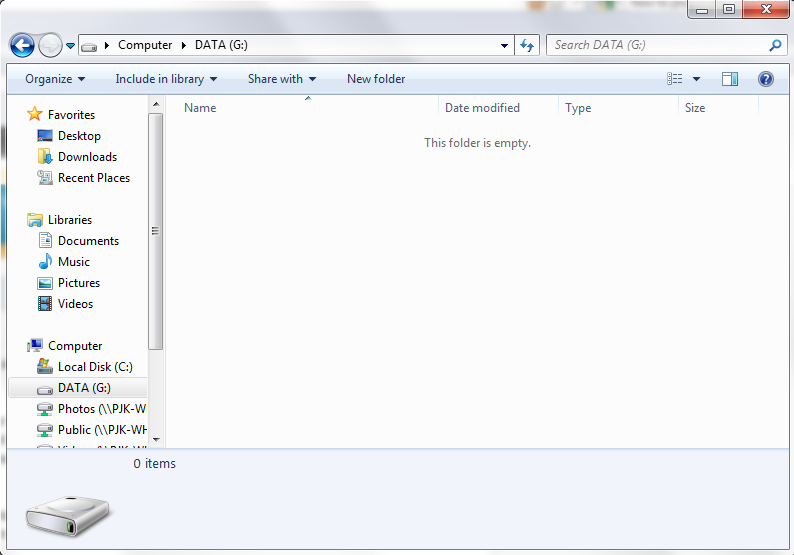This screenshot has height=555, width=794.
Task: Click navigation pane scroll up arrow
Action: (156, 104)
